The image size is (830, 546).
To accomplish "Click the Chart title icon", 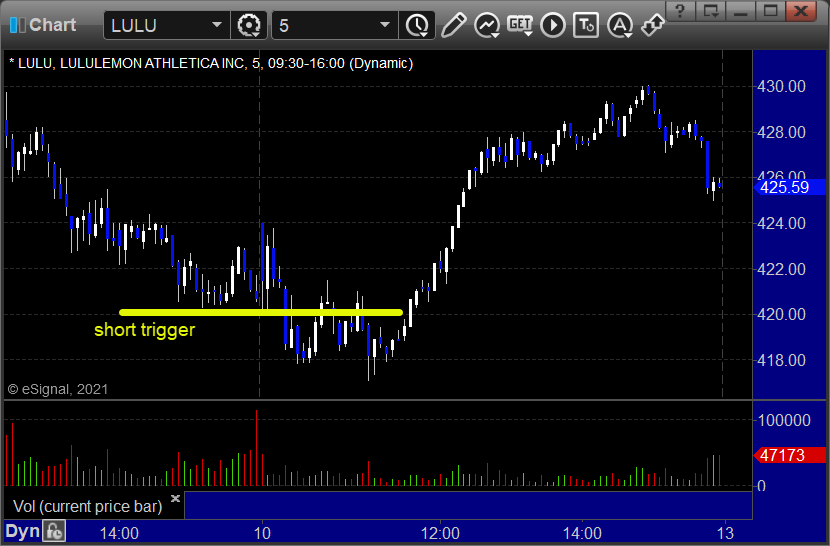I will (17, 25).
